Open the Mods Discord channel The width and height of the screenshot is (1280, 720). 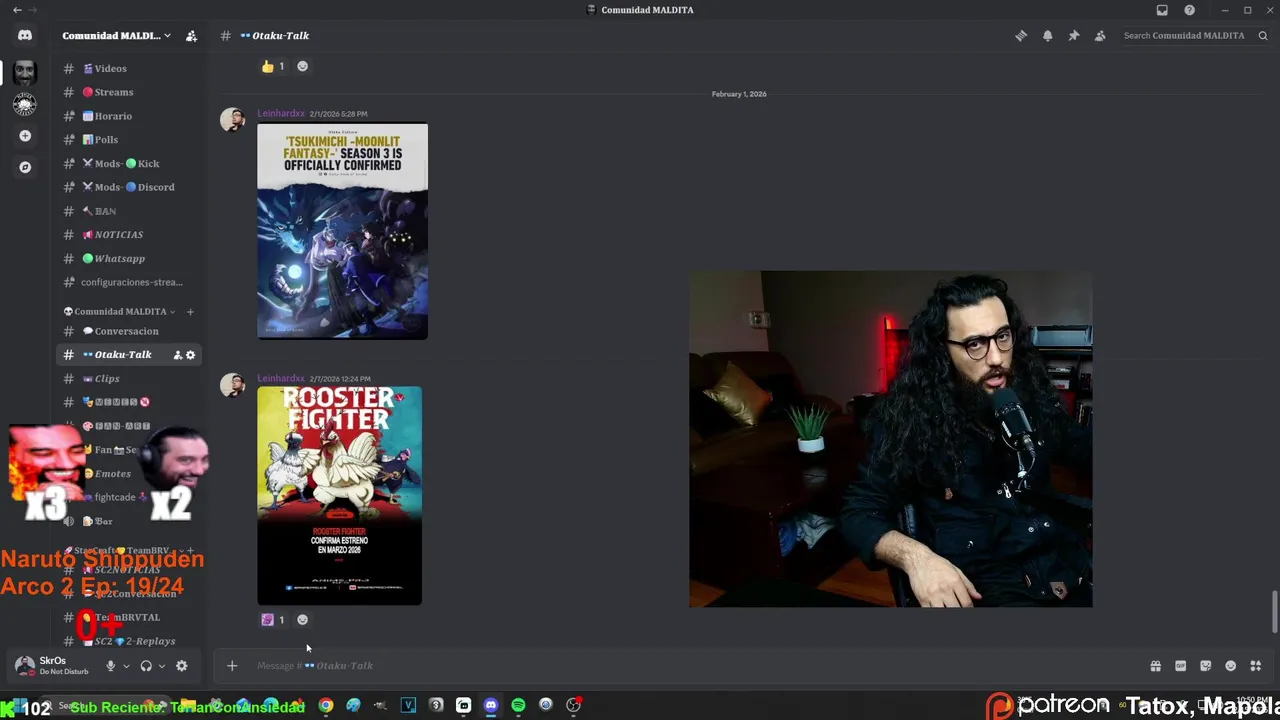[128, 187]
